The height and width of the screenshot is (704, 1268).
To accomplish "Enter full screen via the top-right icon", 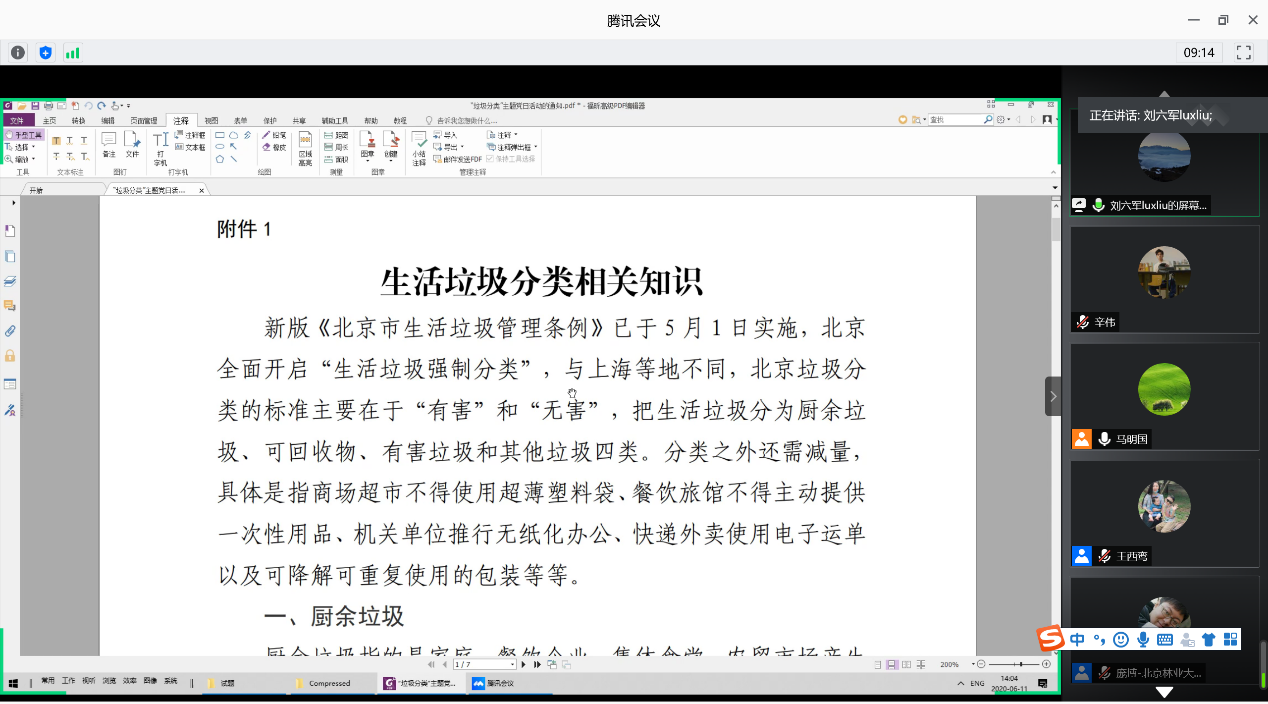I will pyautogui.click(x=1244, y=52).
